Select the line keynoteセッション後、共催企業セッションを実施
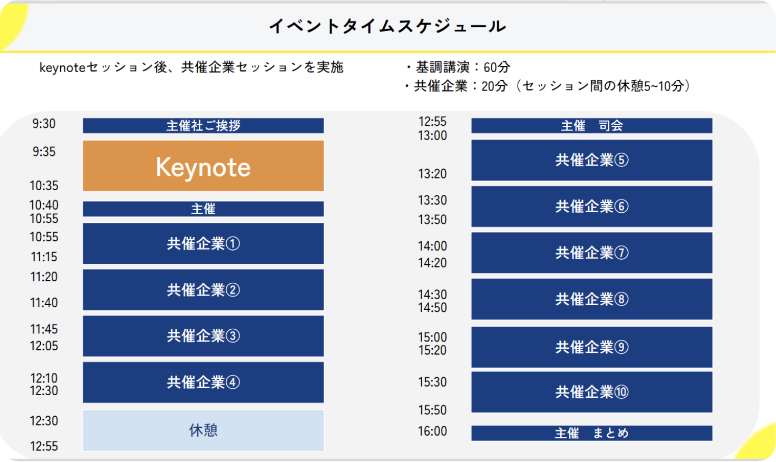 191,67
